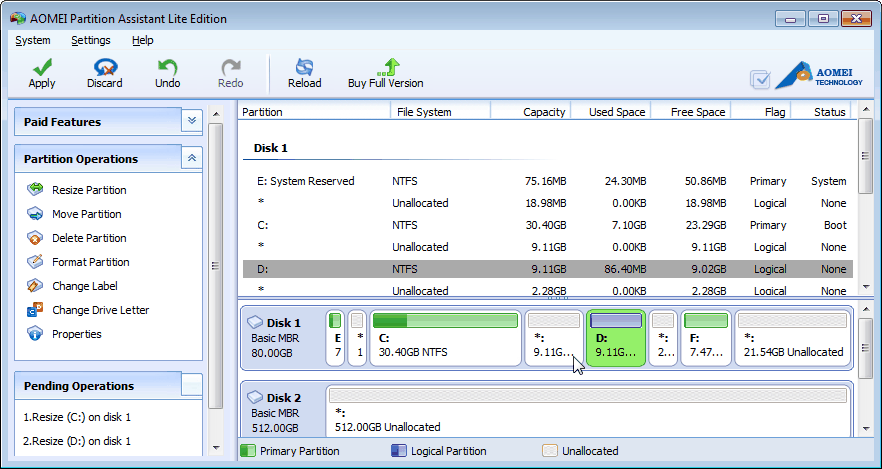
Task: Collapse the Partition Operations panel
Action: tap(192, 158)
